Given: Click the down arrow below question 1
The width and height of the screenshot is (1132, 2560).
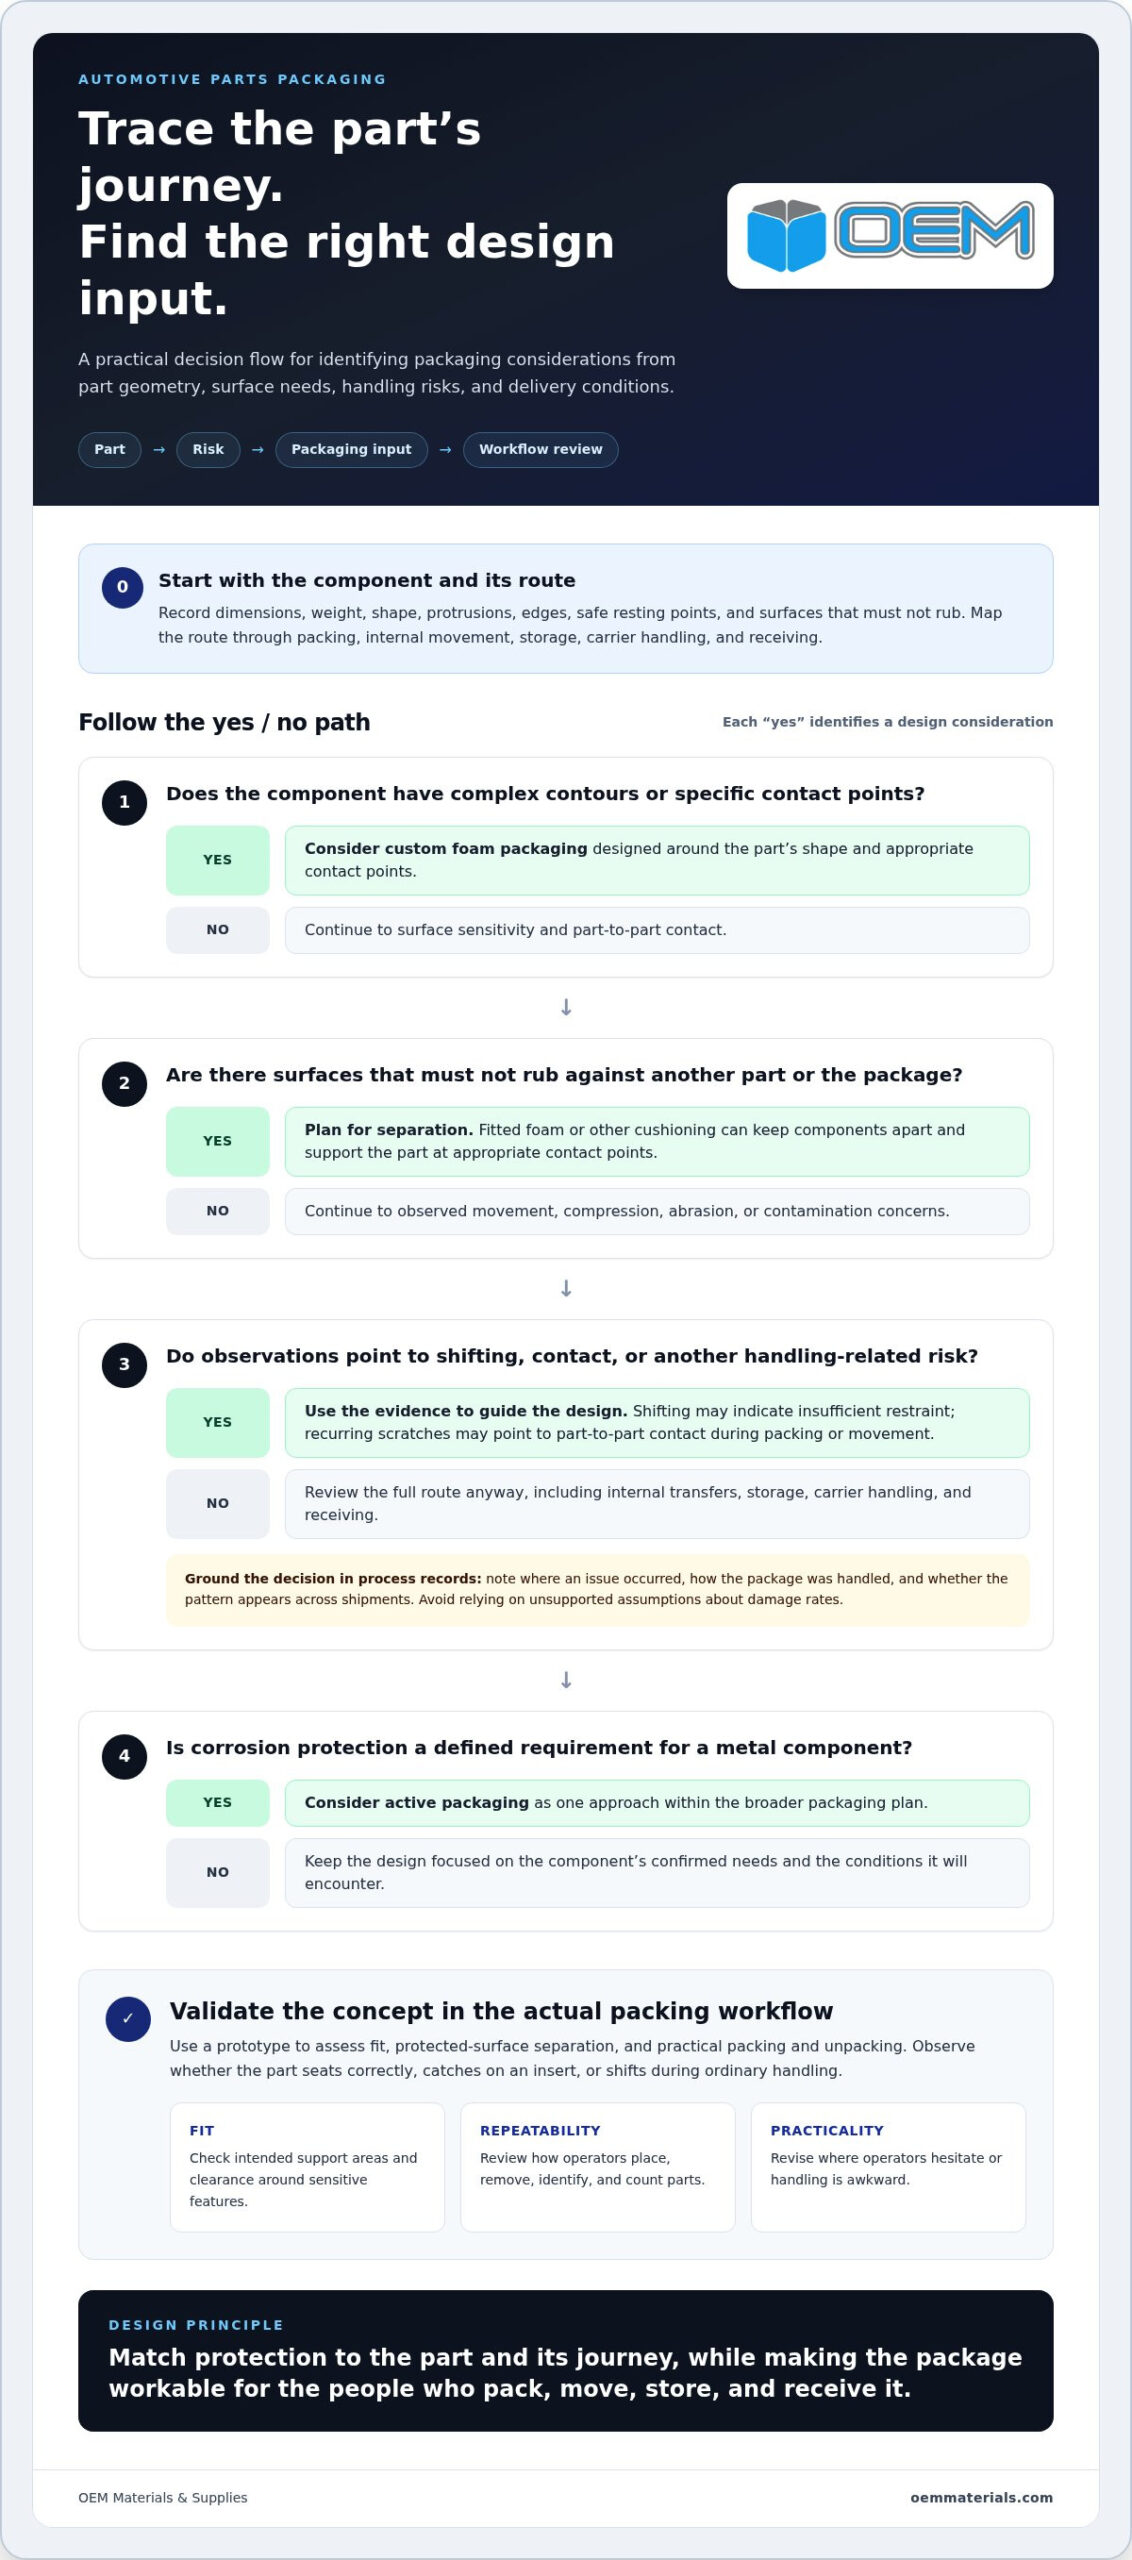Looking at the screenshot, I should pyautogui.click(x=566, y=1007).
